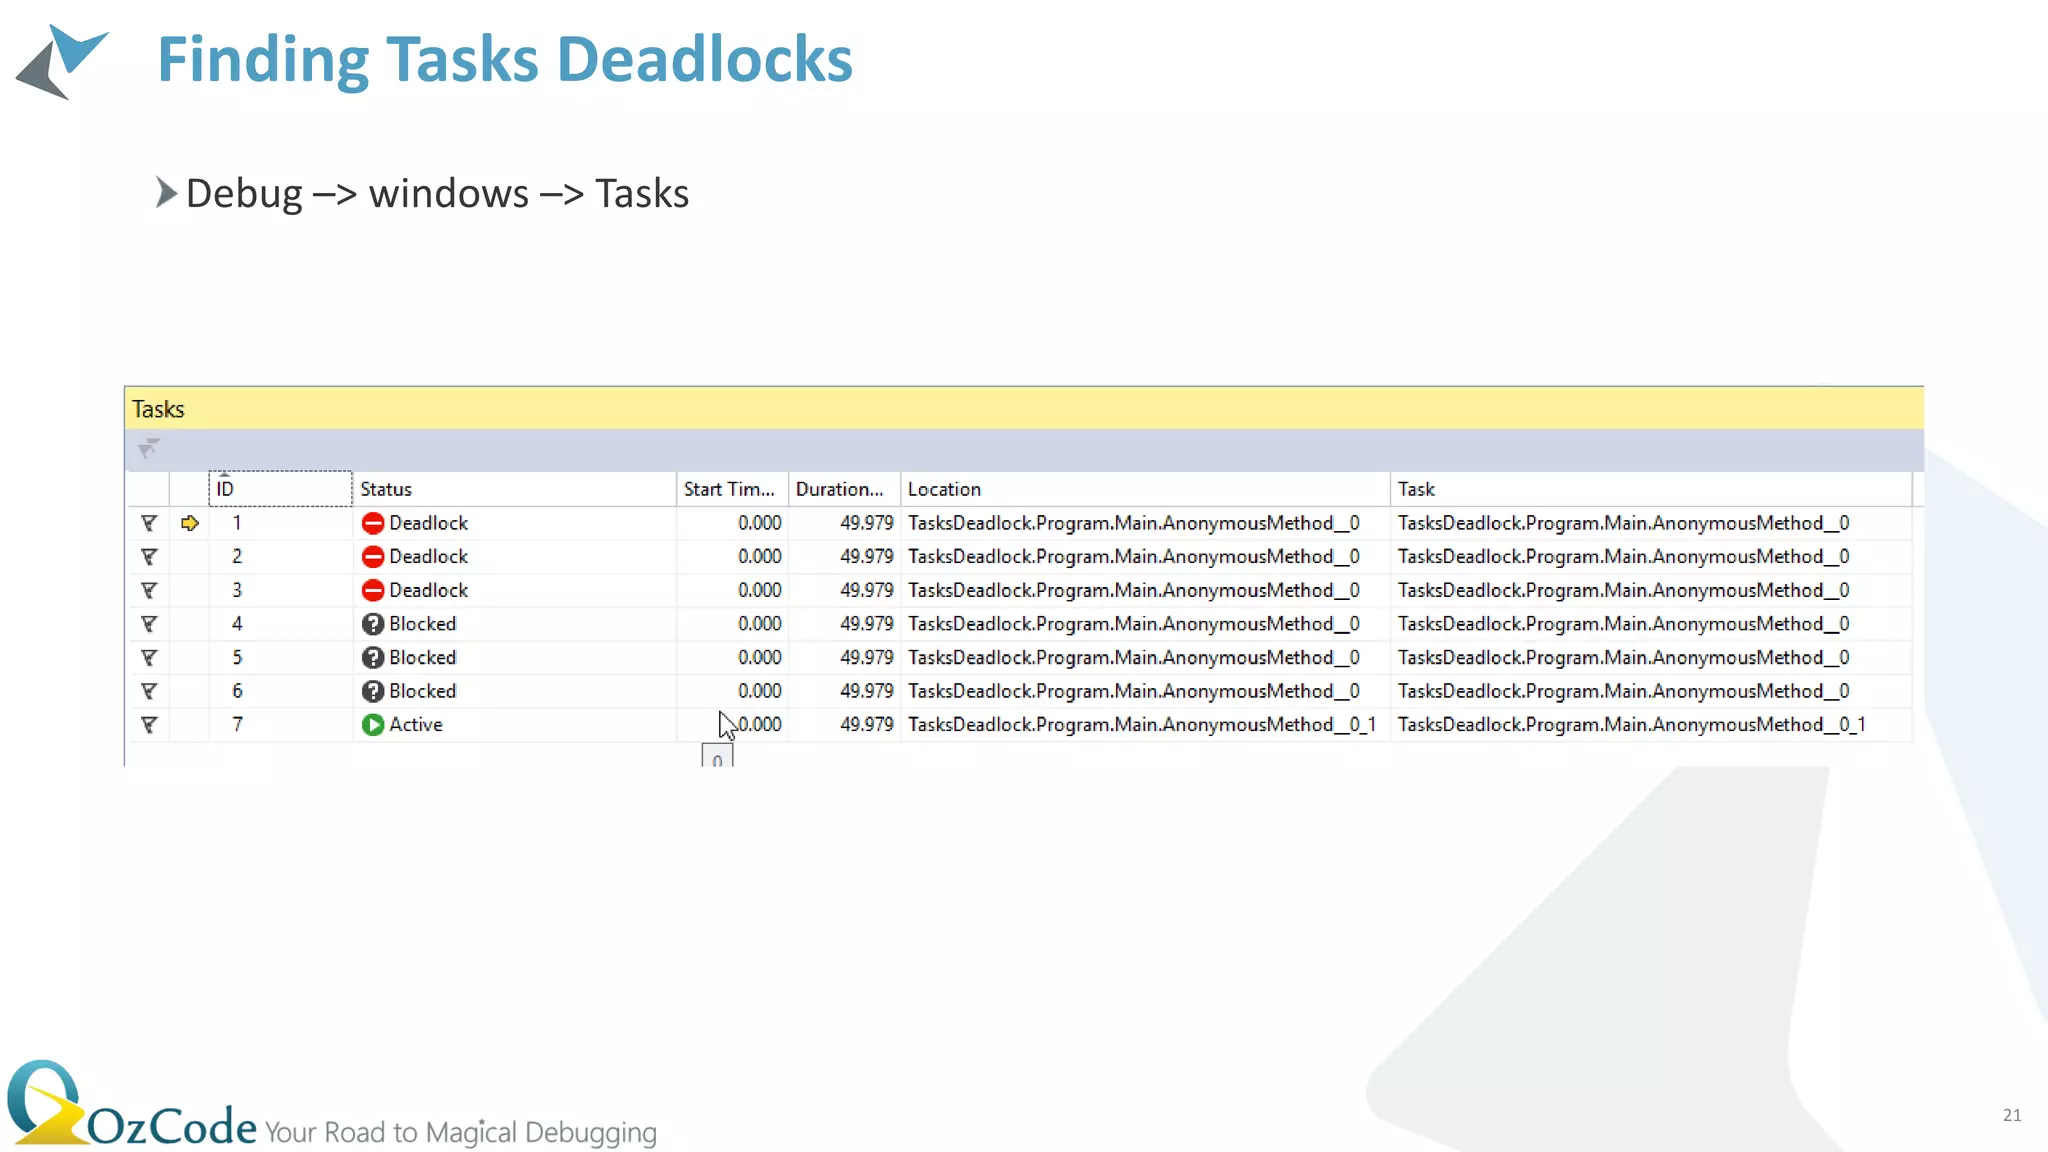Screen dimensions: 2048x1152
Task: Sort by the Task column header
Action: [x=1651, y=489]
